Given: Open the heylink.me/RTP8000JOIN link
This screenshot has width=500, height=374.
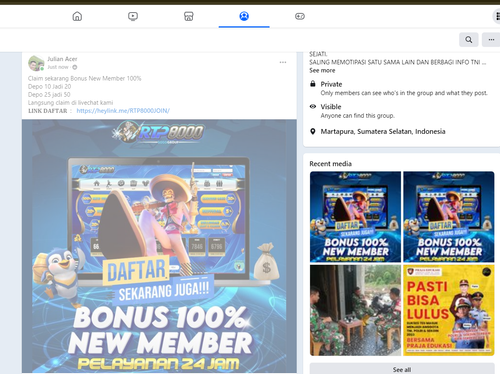Looking at the screenshot, I should [123, 111].
